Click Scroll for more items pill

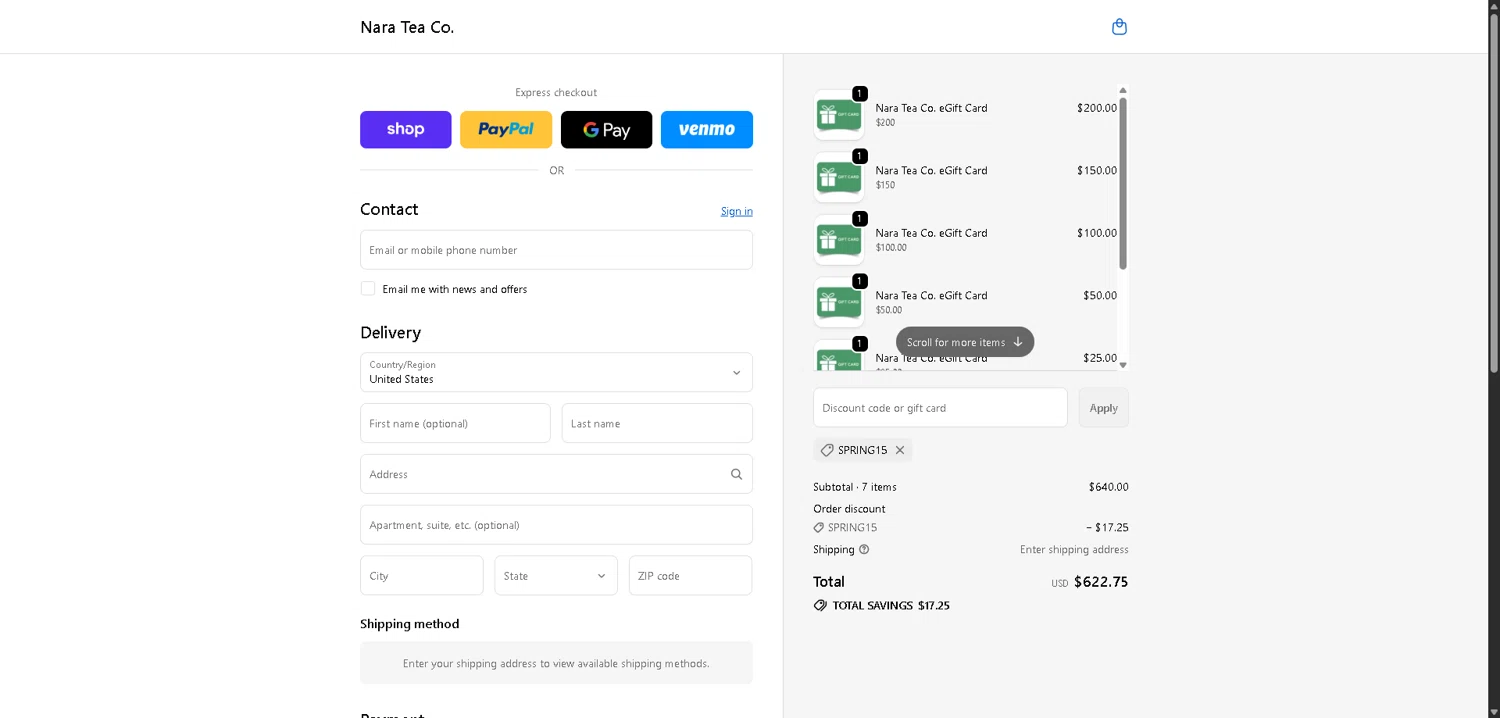coord(965,342)
